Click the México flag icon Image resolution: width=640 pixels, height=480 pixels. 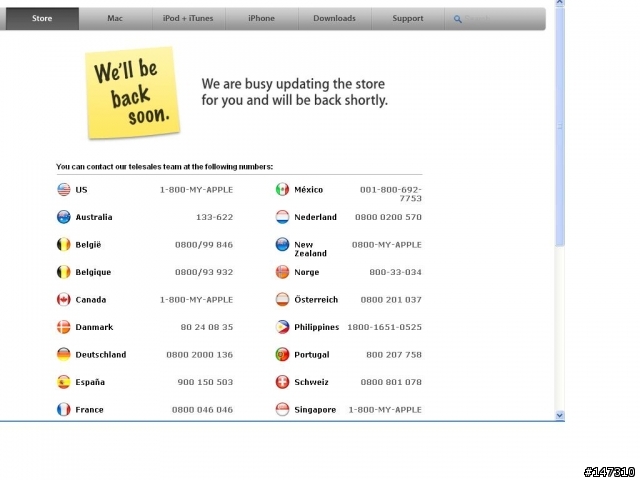(282, 189)
